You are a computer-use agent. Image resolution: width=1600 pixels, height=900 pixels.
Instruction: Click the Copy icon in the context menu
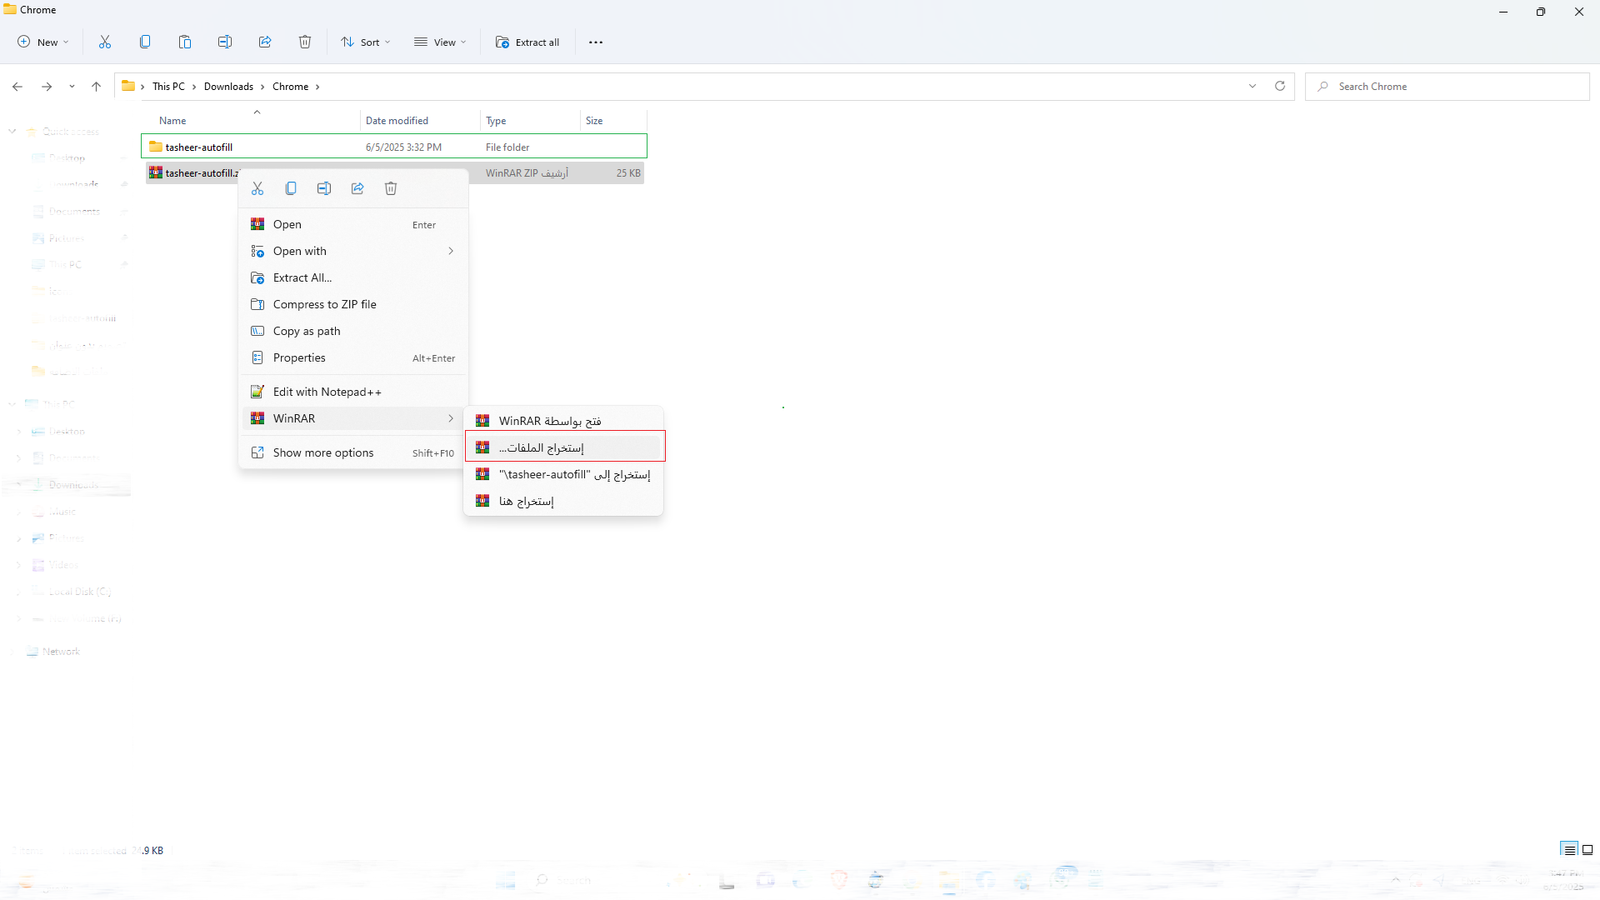(x=291, y=188)
